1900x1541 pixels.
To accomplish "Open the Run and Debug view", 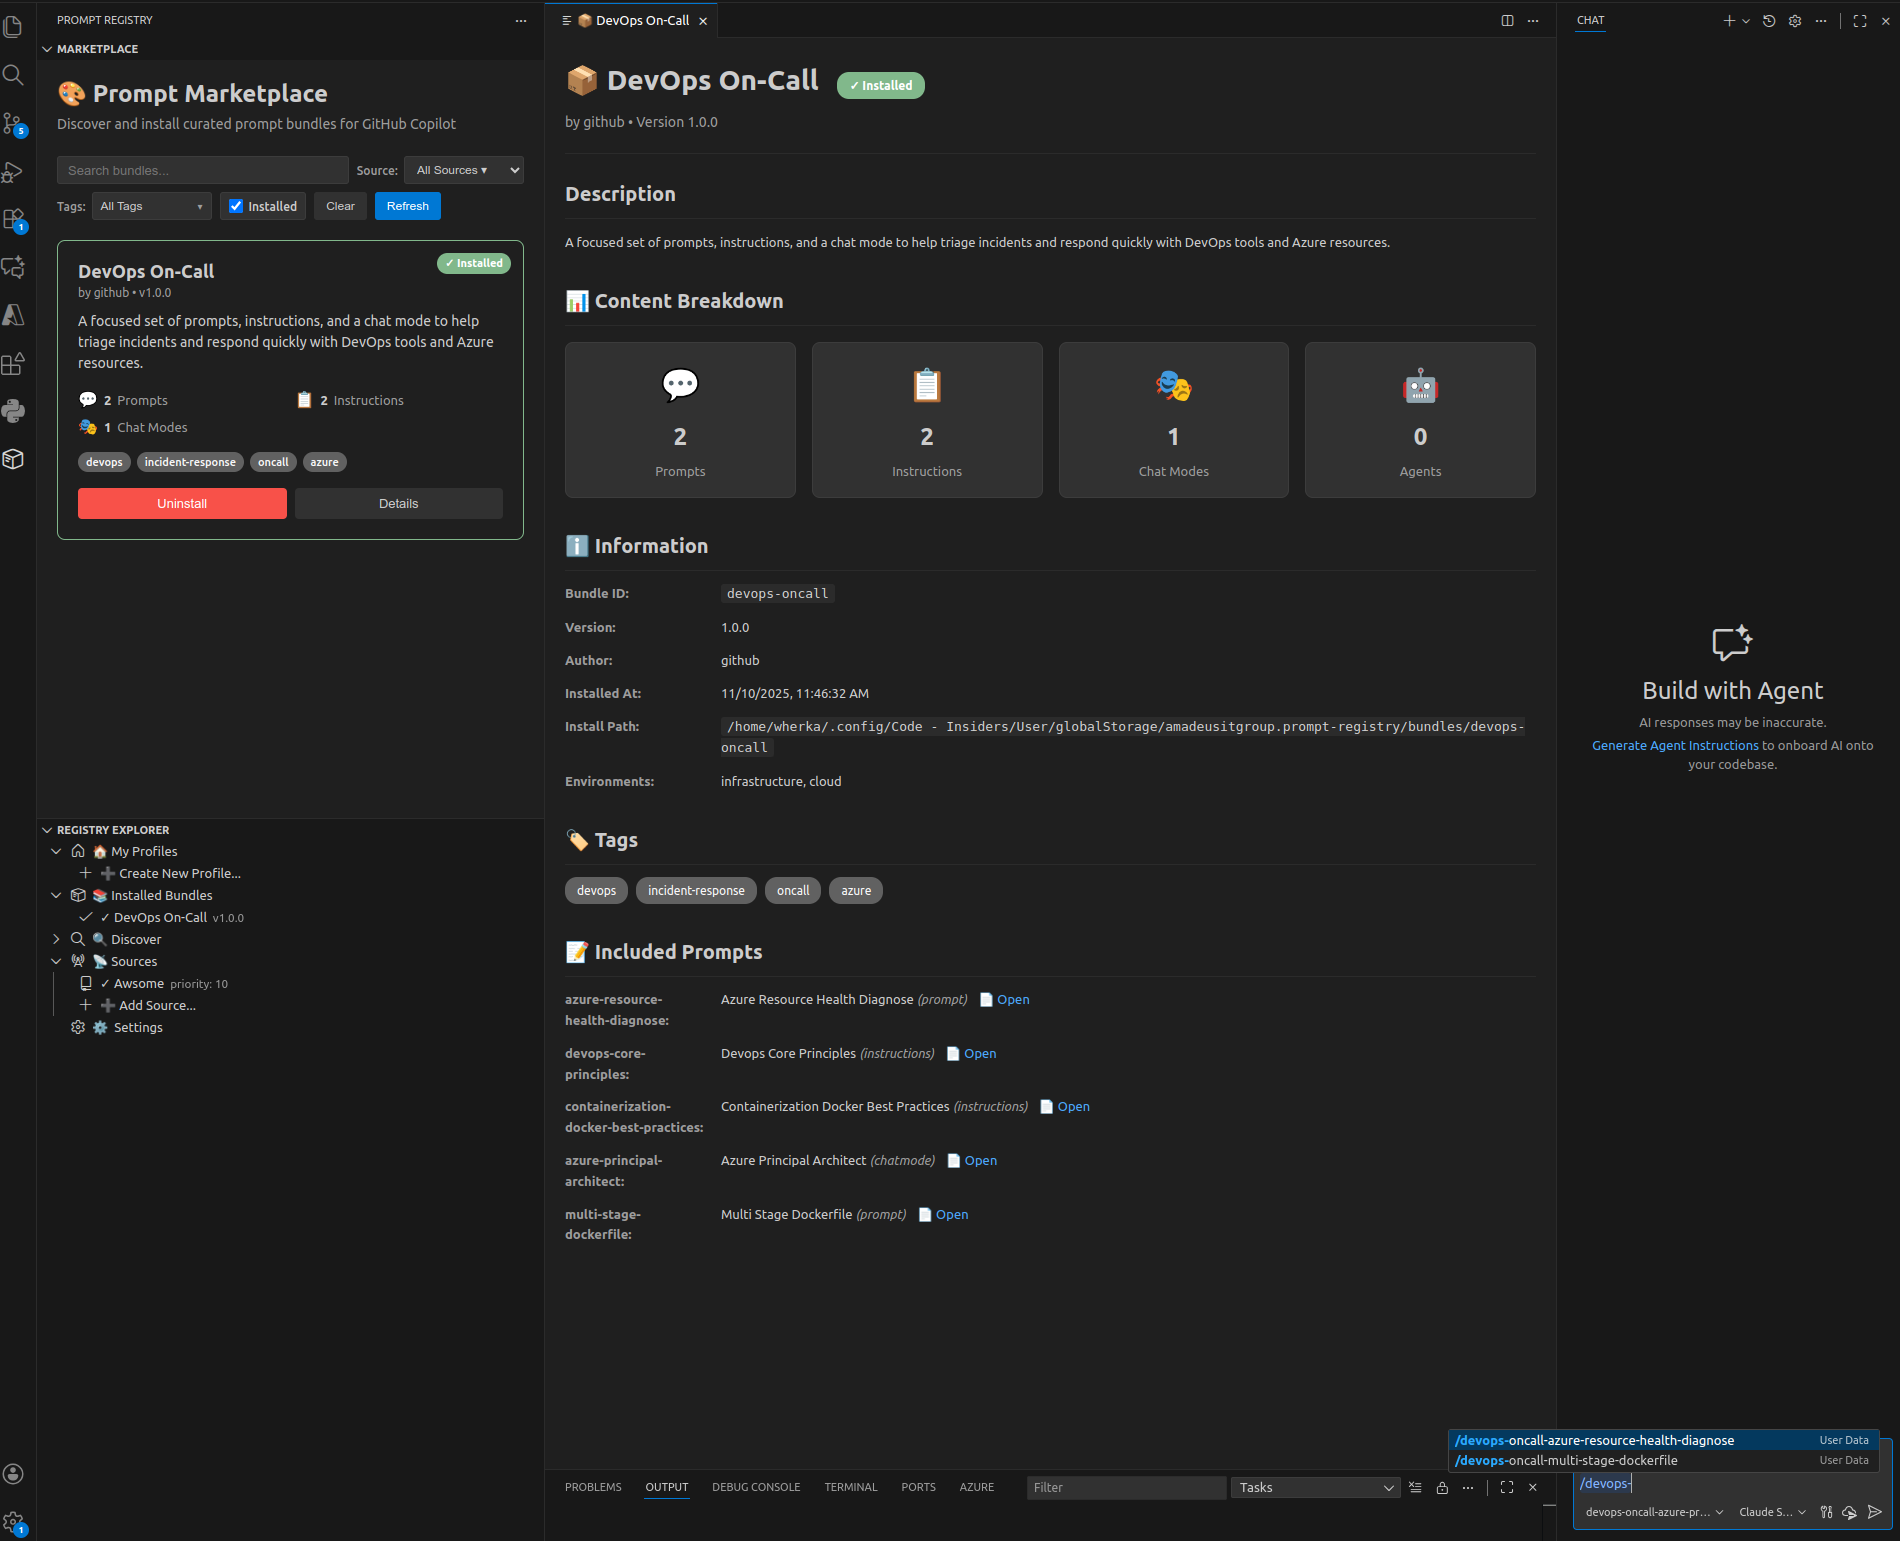I will click(13, 172).
